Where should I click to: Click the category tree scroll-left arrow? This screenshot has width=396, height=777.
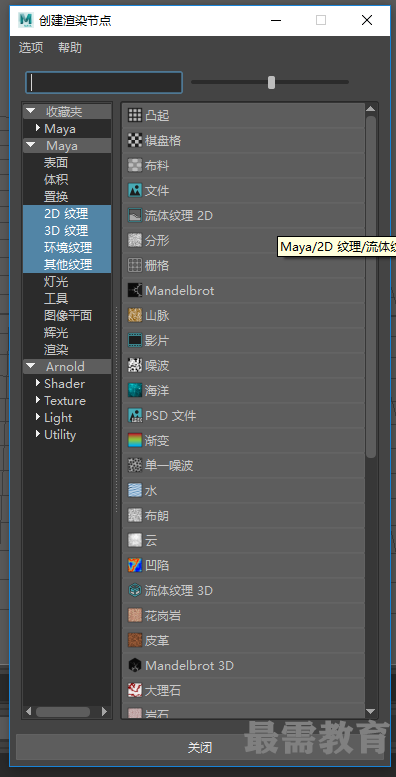pos(28,712)
